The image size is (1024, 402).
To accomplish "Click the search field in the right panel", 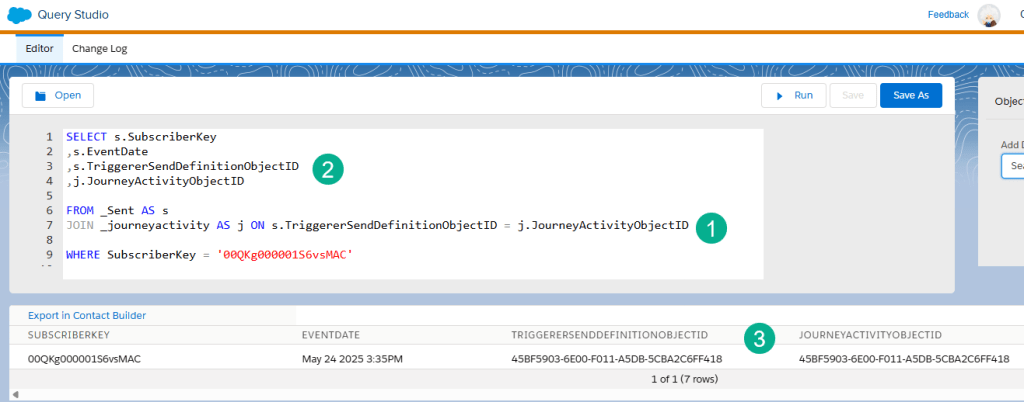I will click(1012, 166).
